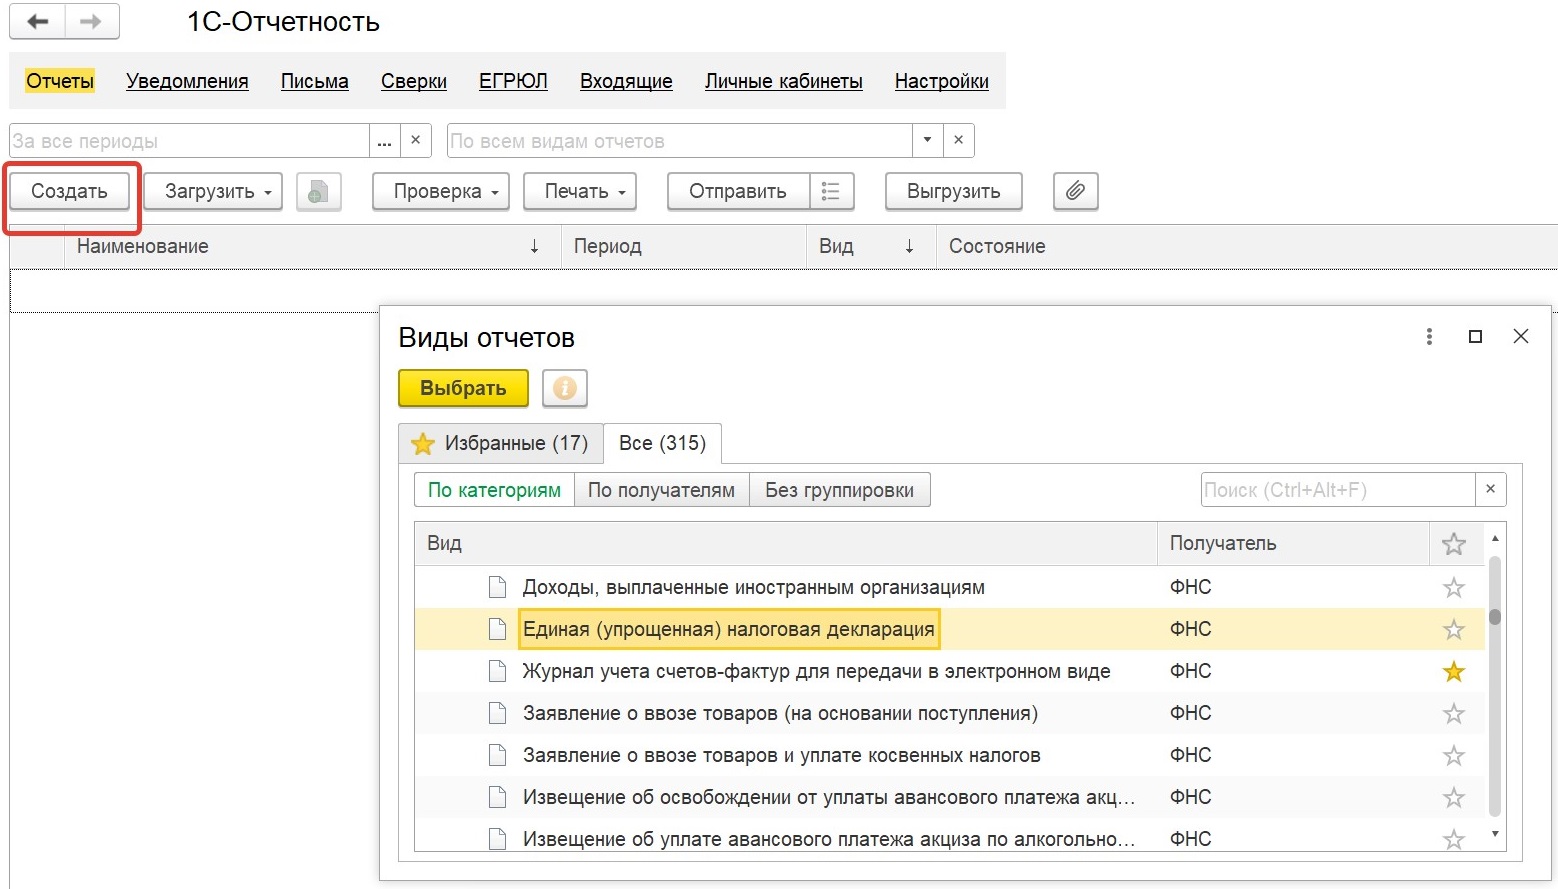This screenshot has height=889, width=1558.
Task: Group reports По получателям
Action: coord(662,490)
